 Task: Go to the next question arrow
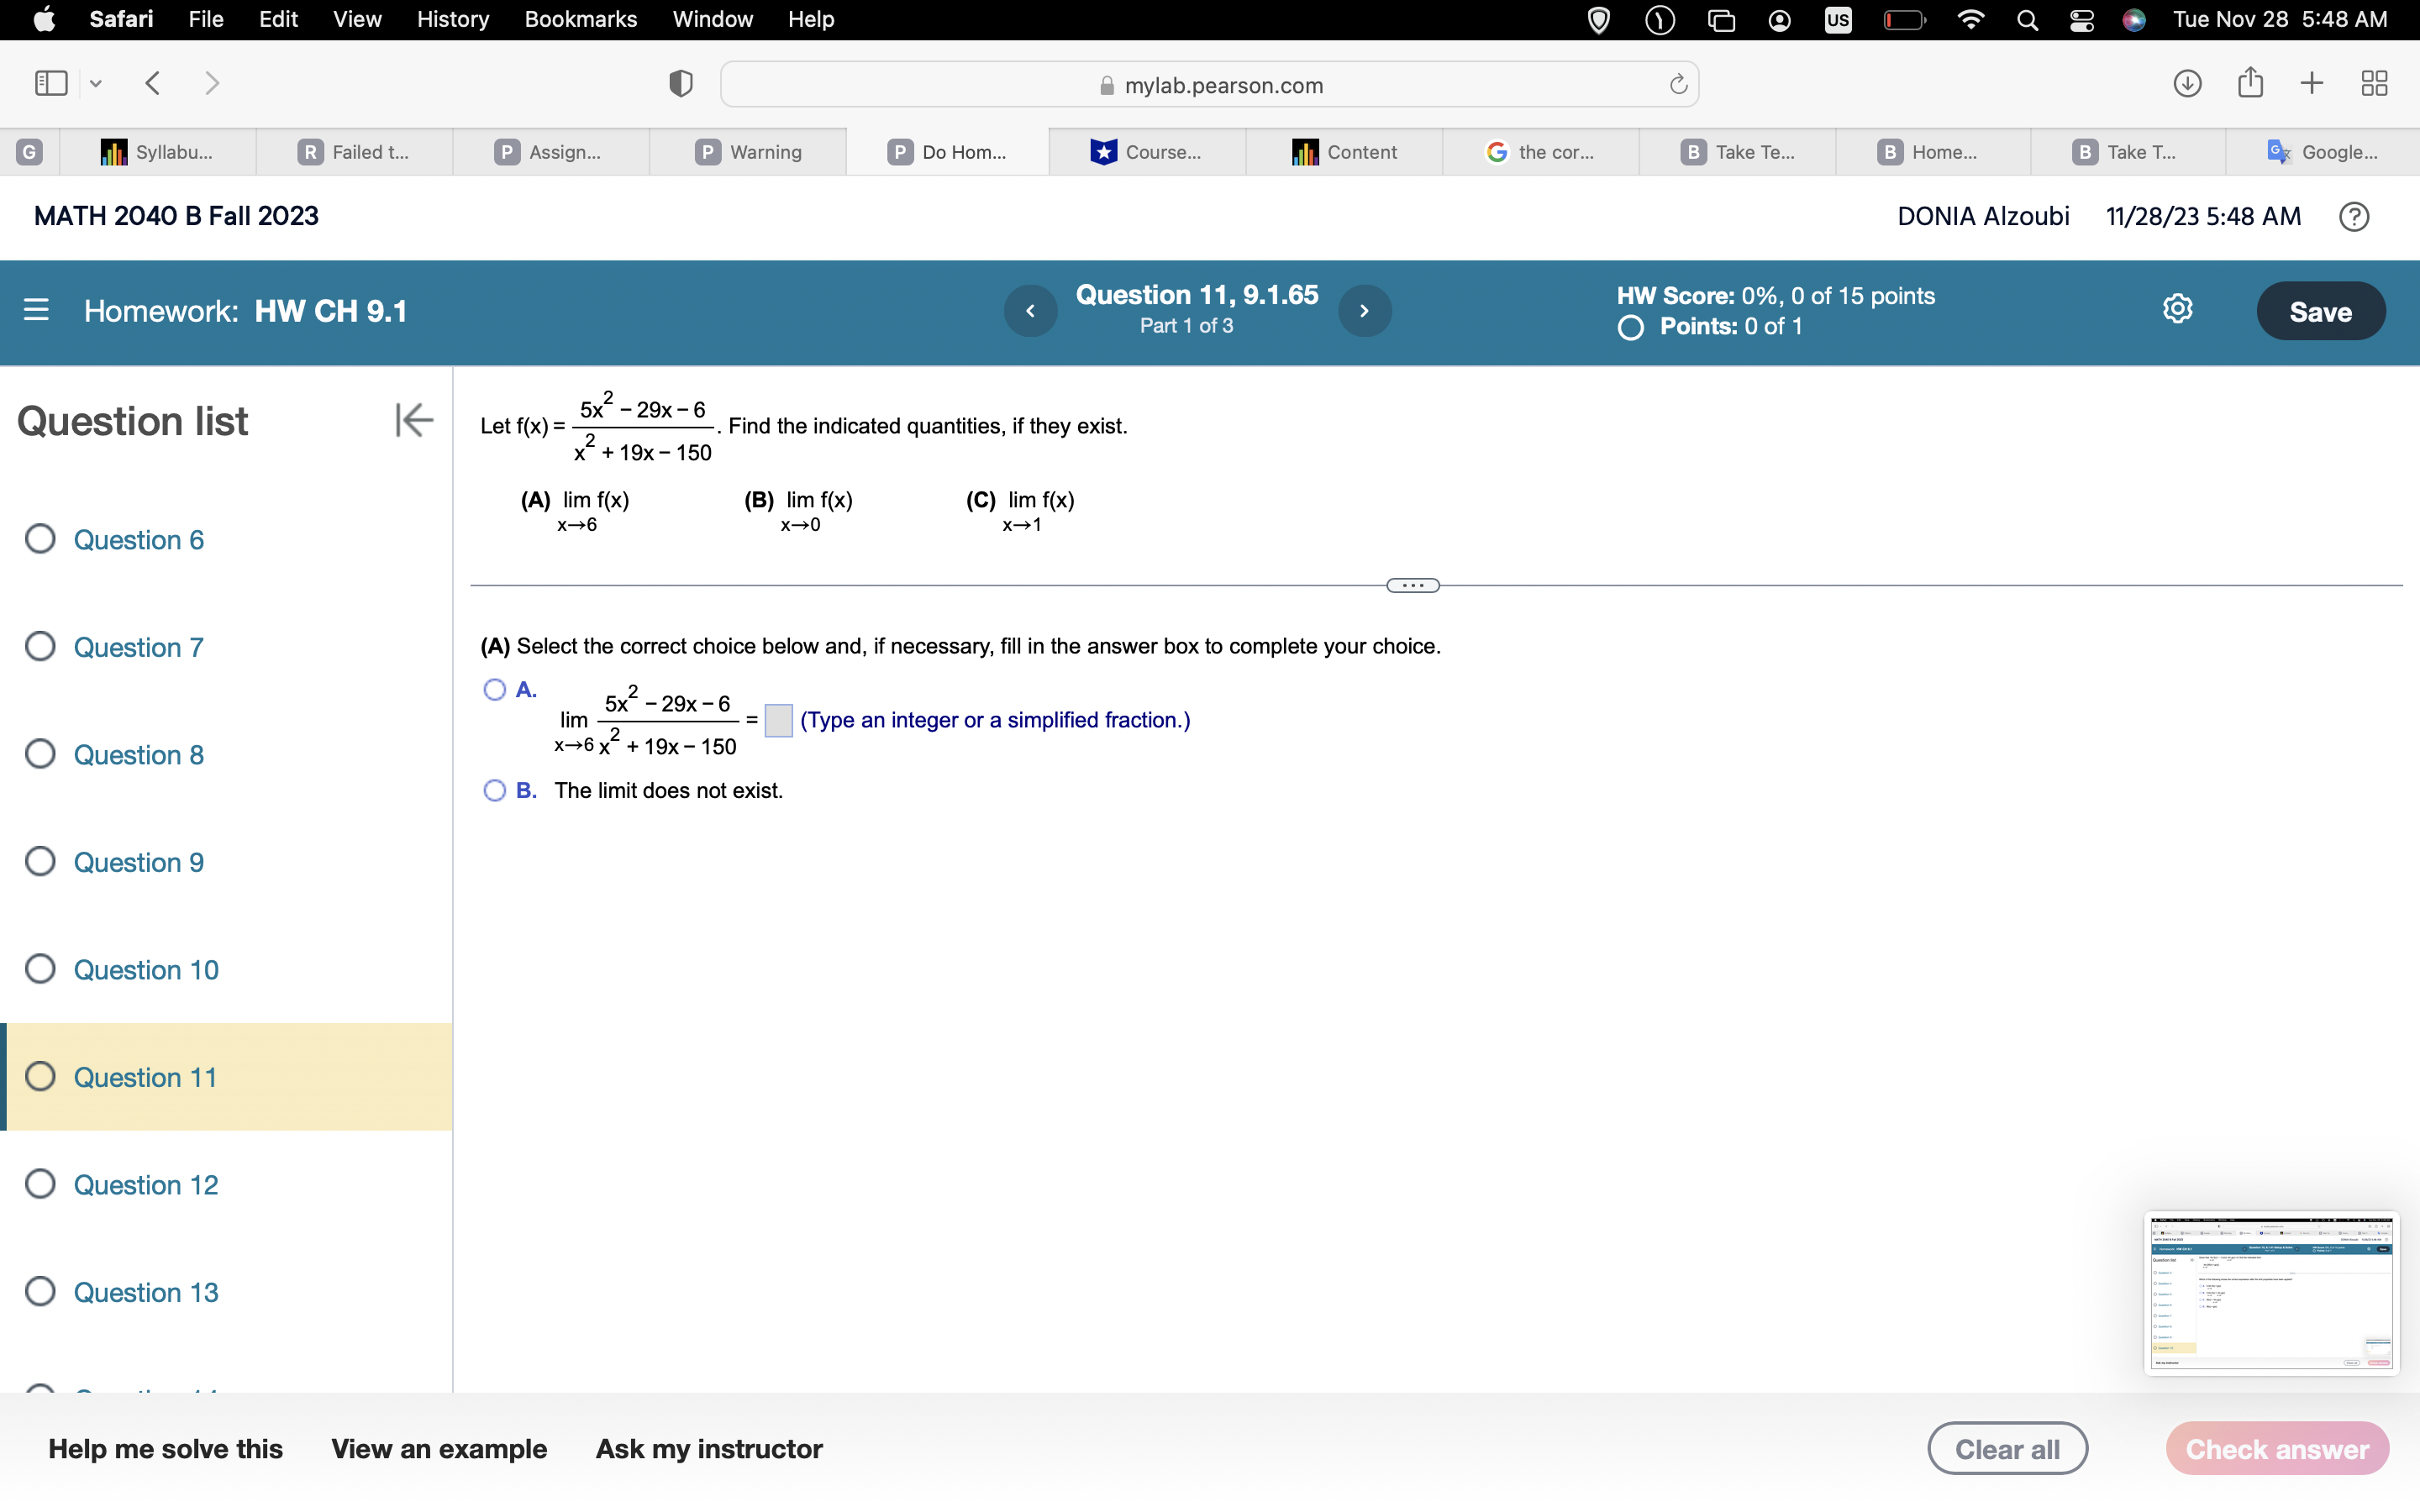1364,311
